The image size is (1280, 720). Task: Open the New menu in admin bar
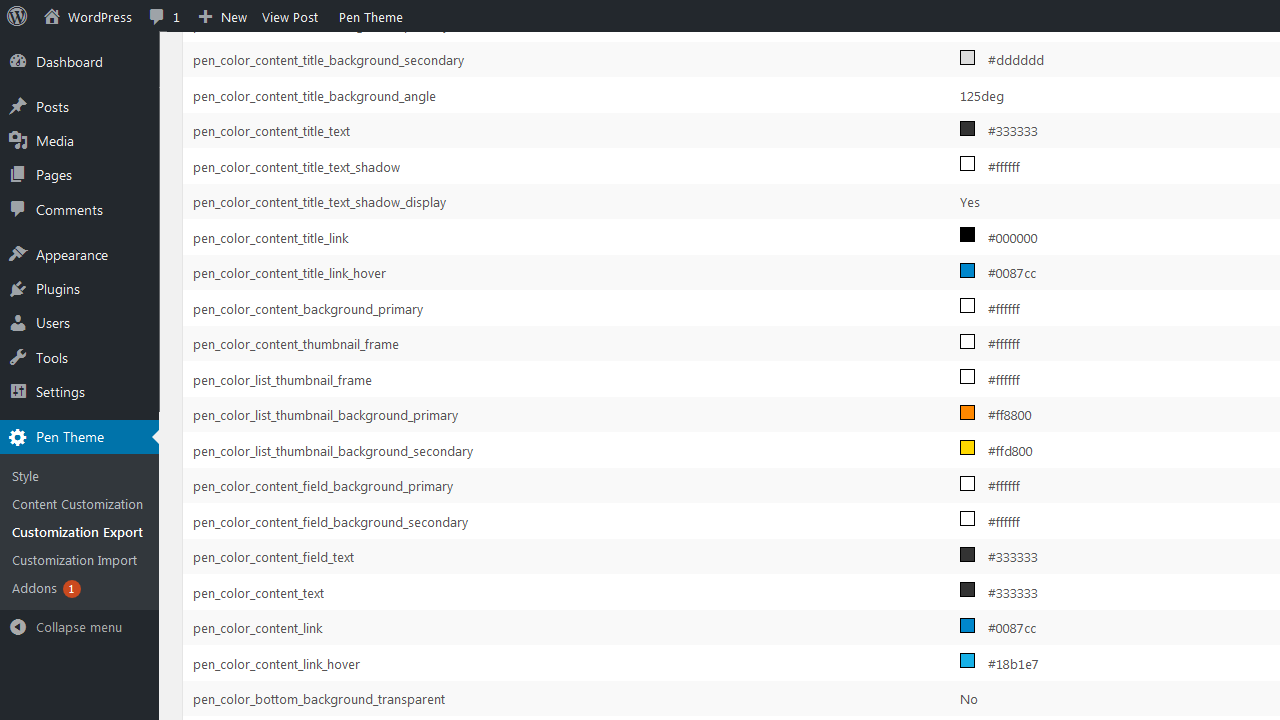(x=234, y=17)
